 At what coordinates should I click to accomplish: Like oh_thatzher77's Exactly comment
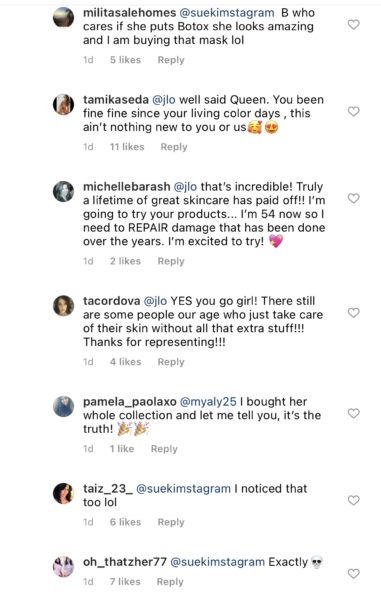pos(353,574)
